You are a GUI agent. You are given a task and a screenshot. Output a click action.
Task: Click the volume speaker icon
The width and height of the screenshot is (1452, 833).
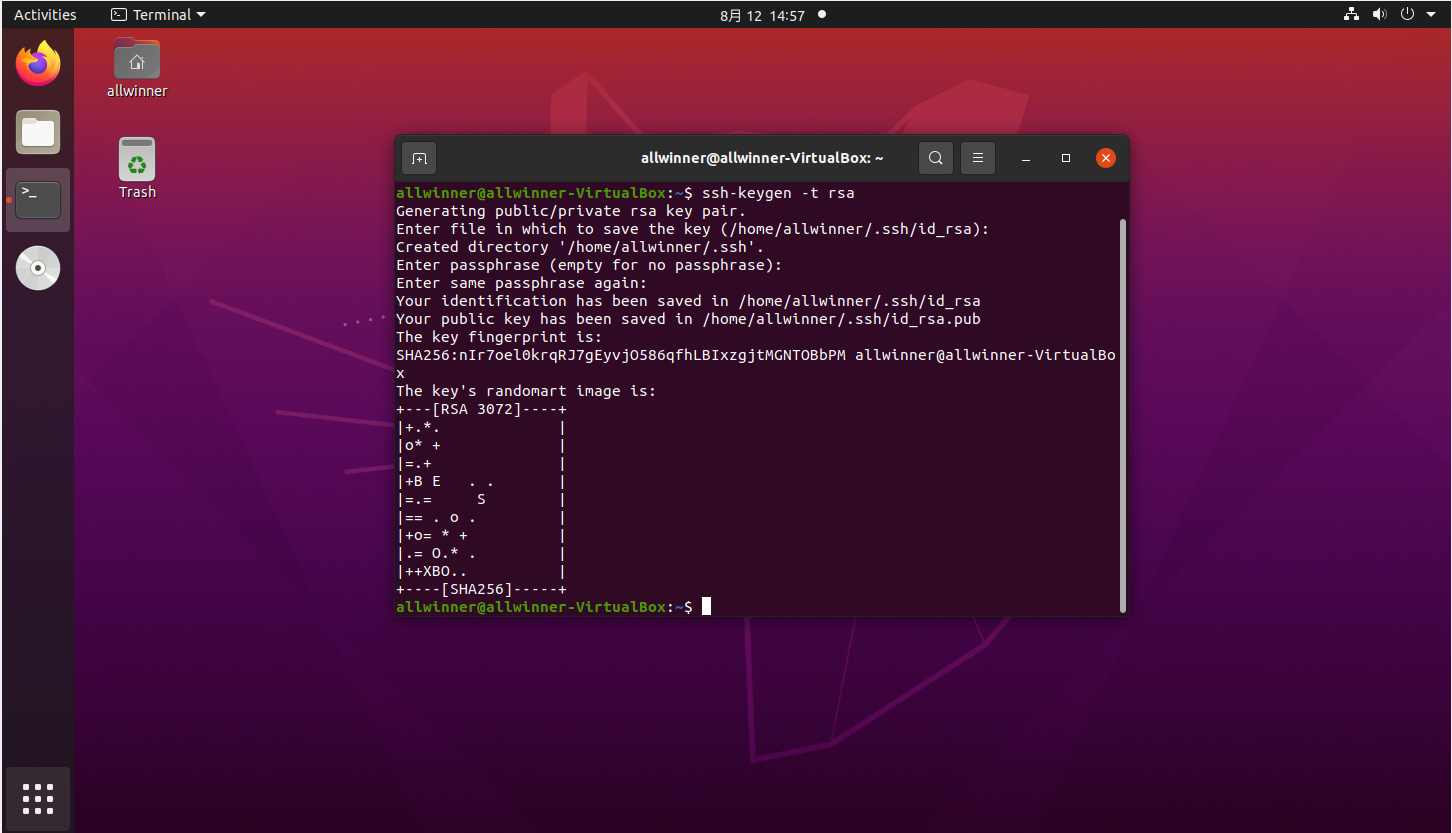coord(1379,15)
